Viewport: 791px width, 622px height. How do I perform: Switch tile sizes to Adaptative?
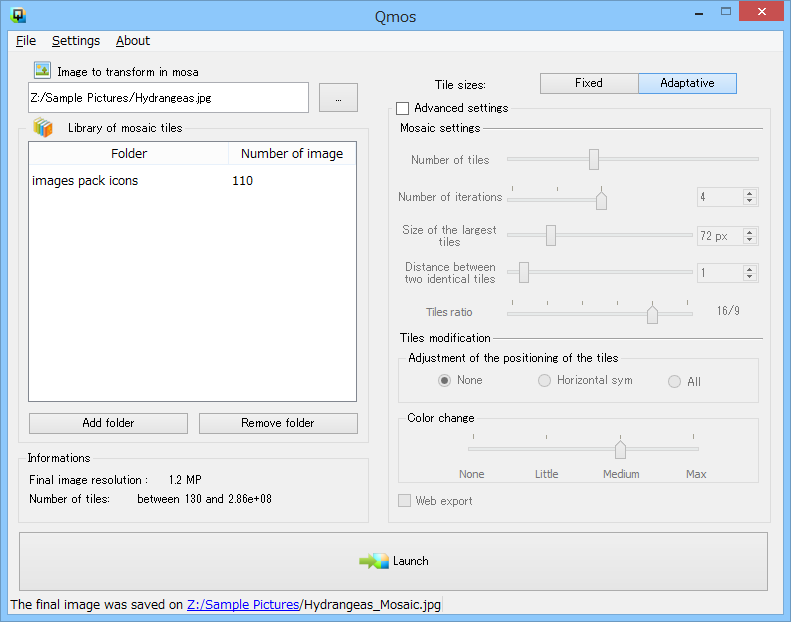(x=688, y=83)
